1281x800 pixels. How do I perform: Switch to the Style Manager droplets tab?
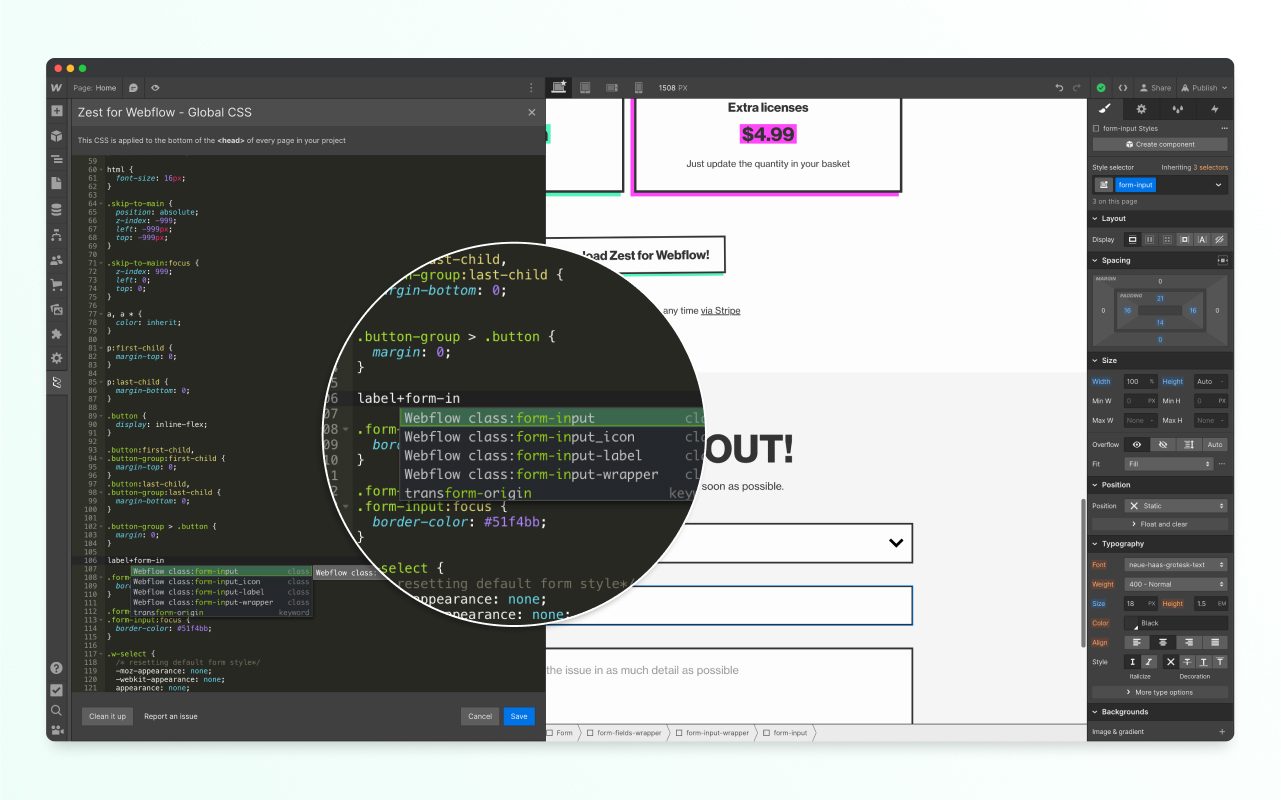tap(1178, 109)
